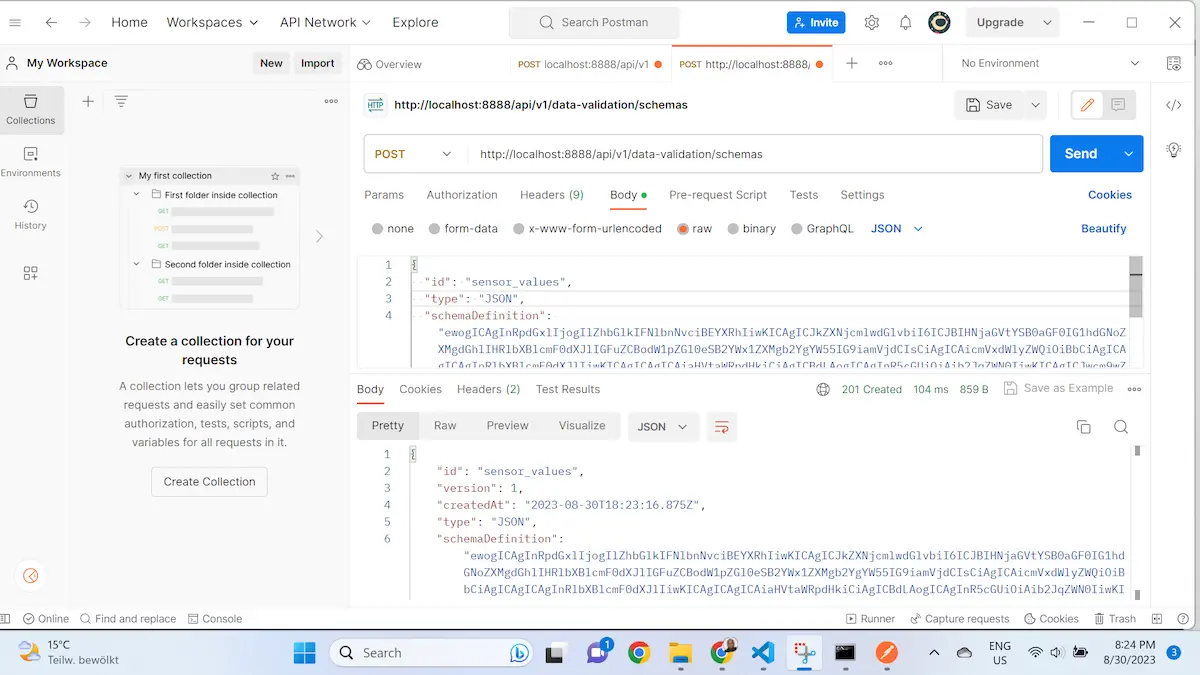Open the Cookies link

(1110, 195)
